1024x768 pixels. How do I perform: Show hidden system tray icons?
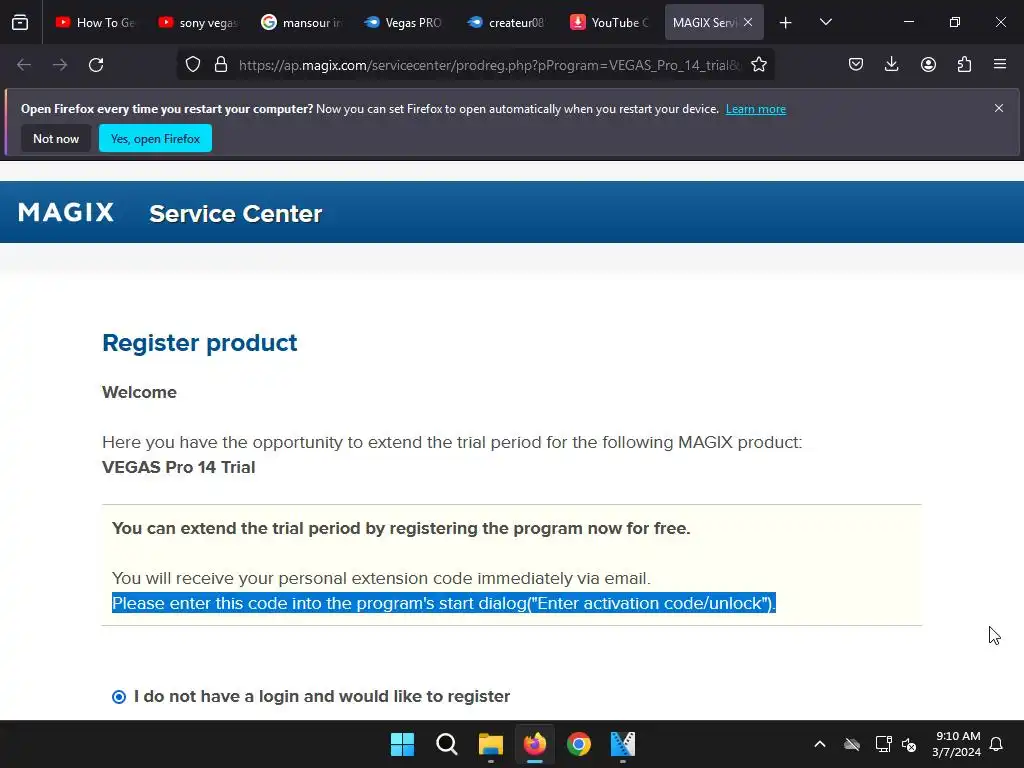pyautogui.click(x=820, y=744)
